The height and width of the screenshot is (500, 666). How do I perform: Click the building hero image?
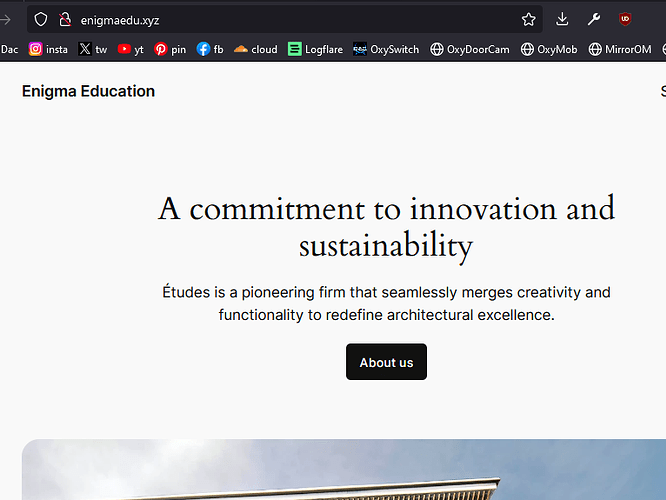pyautogui.click(x=344, y=469)
